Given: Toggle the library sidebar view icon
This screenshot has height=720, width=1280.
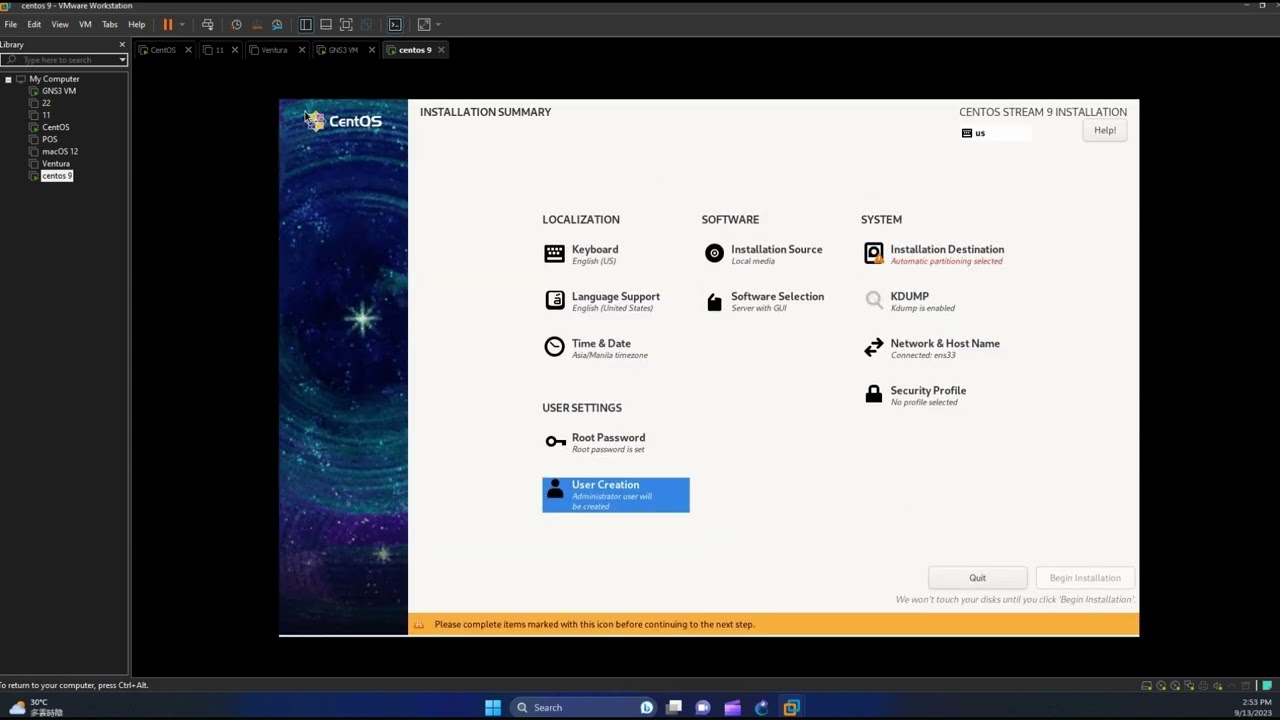Looking at the screenshot, I should click(x=306, y=24).
